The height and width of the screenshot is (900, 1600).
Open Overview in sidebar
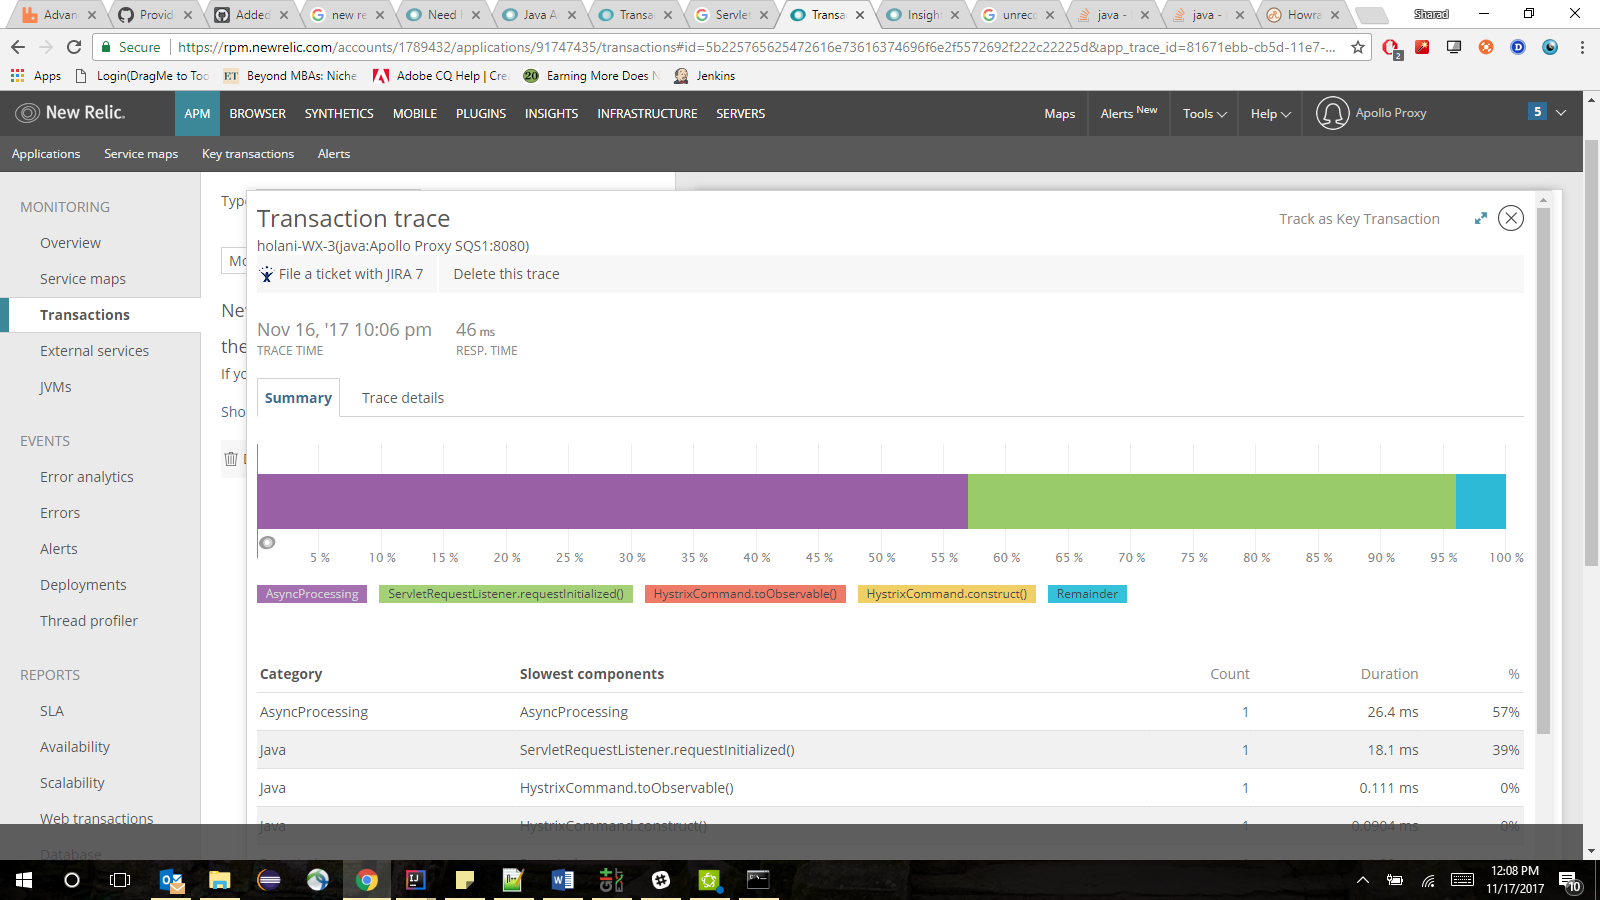[70, 243]
